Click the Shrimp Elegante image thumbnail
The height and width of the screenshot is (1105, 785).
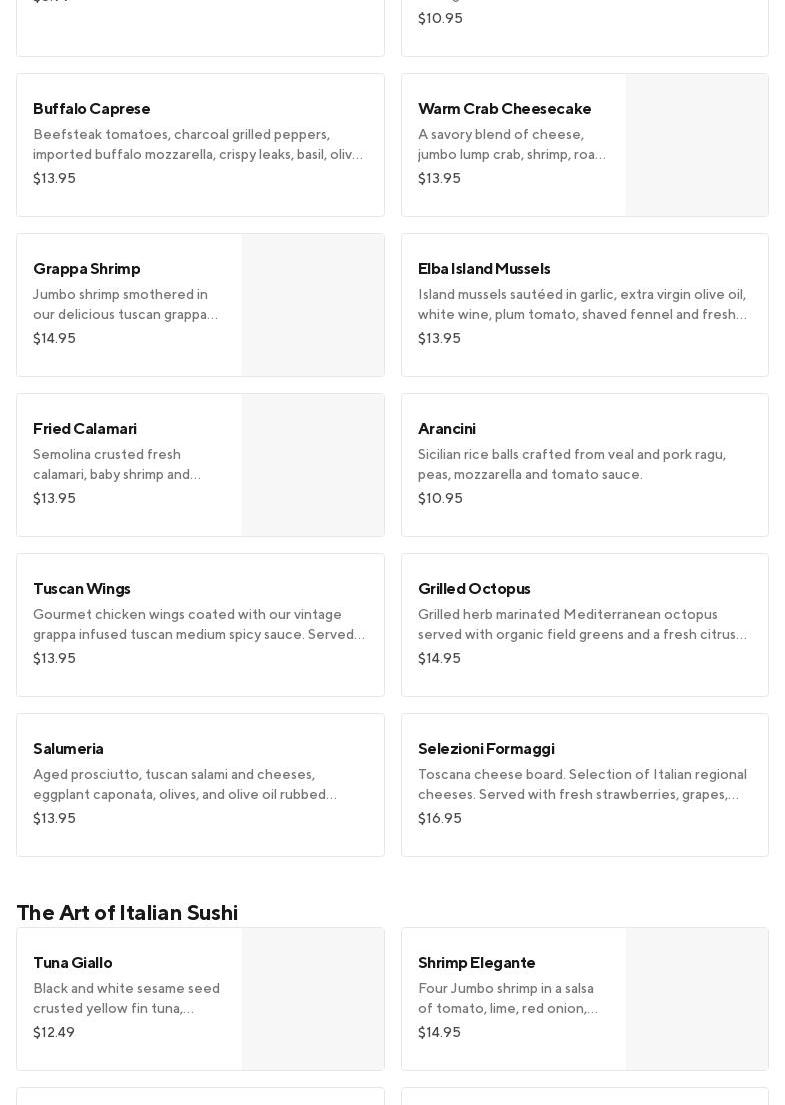697,999
